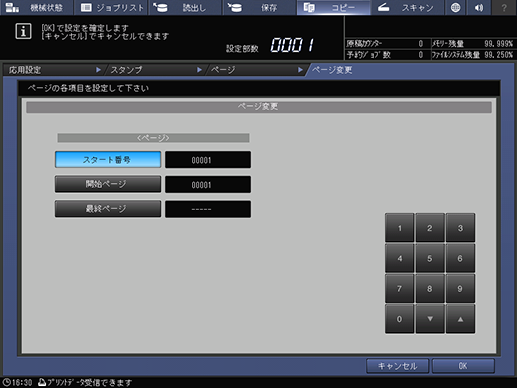517x388 pixels.
Task: Open the ジョブリスト job list tab
Action: [111, 7]
